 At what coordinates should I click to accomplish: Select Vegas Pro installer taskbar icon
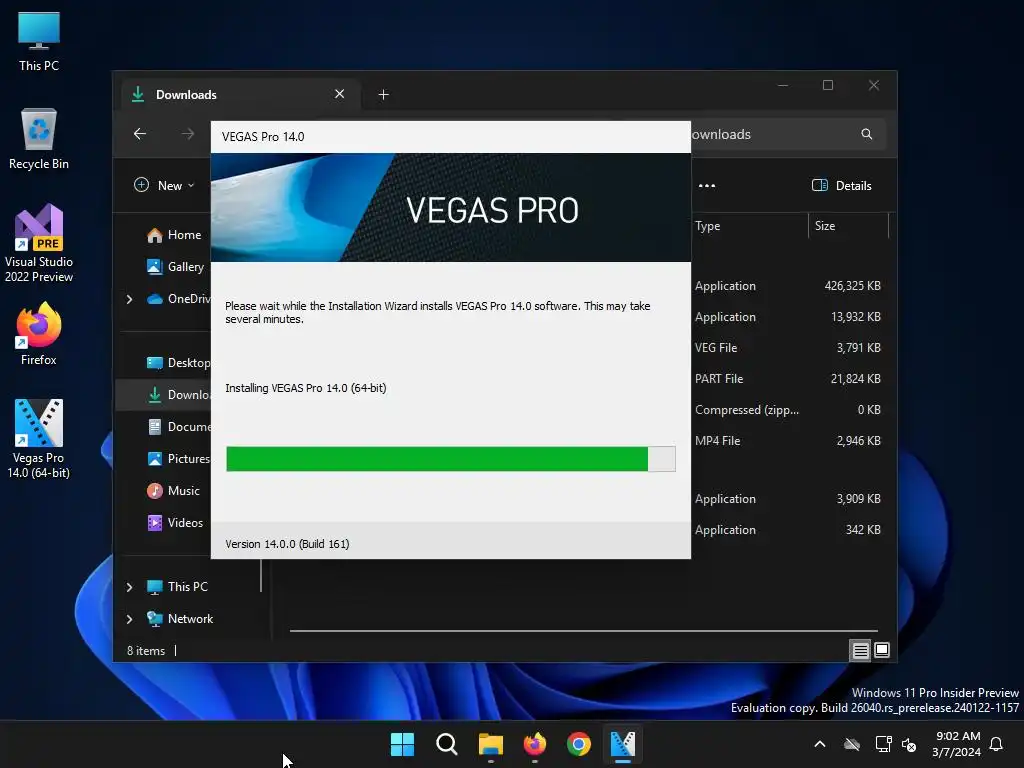click(623, 744)
